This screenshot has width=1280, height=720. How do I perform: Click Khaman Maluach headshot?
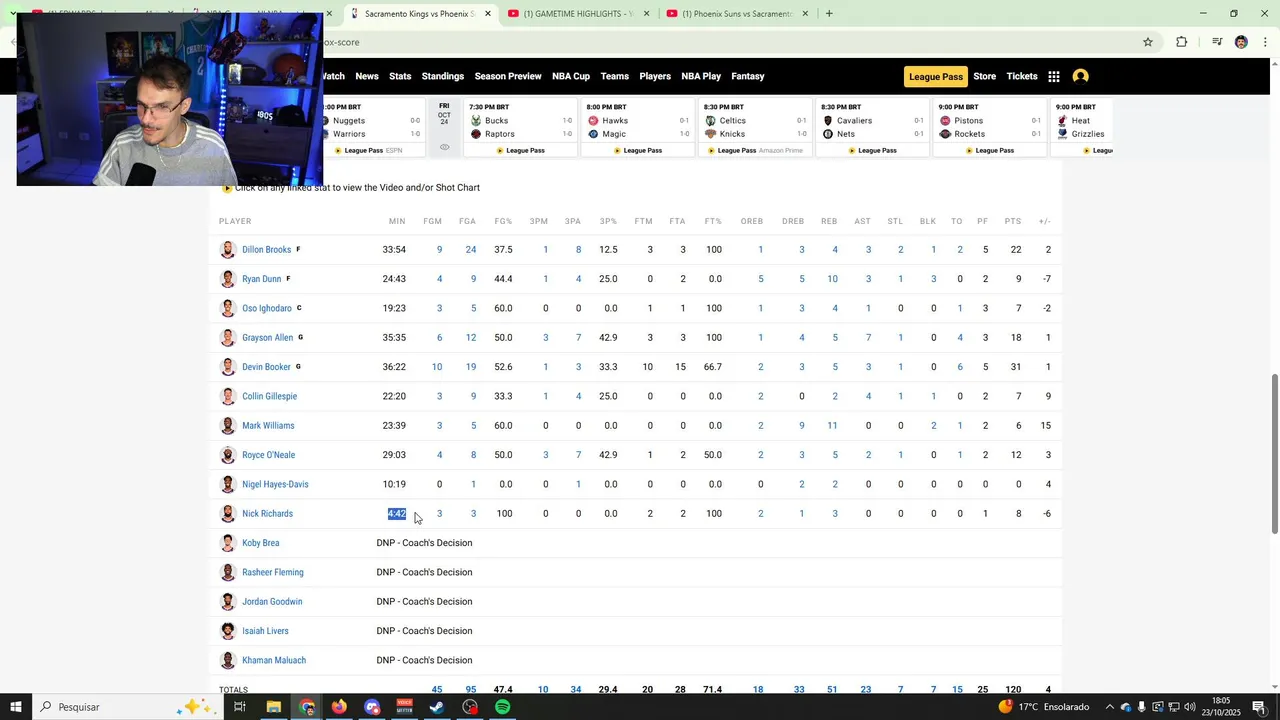point(228,660)
